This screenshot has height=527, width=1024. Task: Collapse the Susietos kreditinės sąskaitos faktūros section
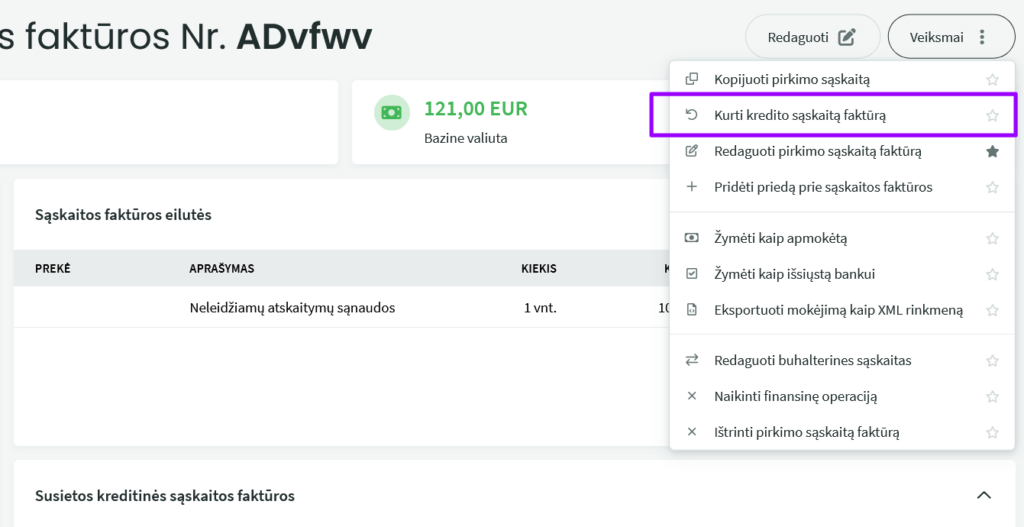983,495
